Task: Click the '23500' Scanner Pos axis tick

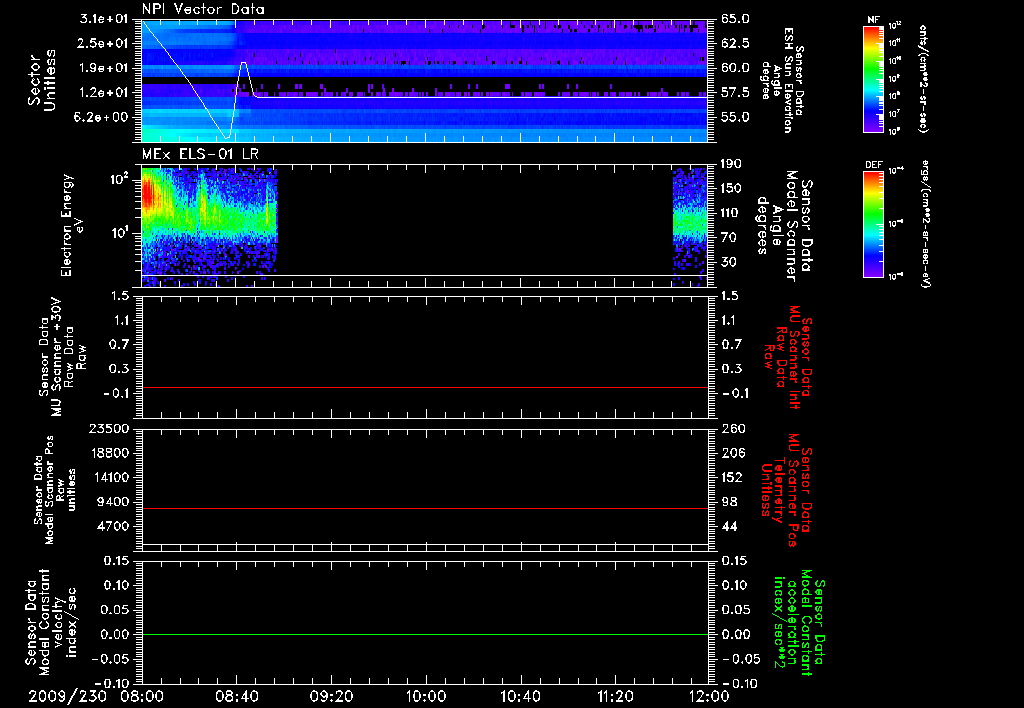Action: tap(109, 428)
